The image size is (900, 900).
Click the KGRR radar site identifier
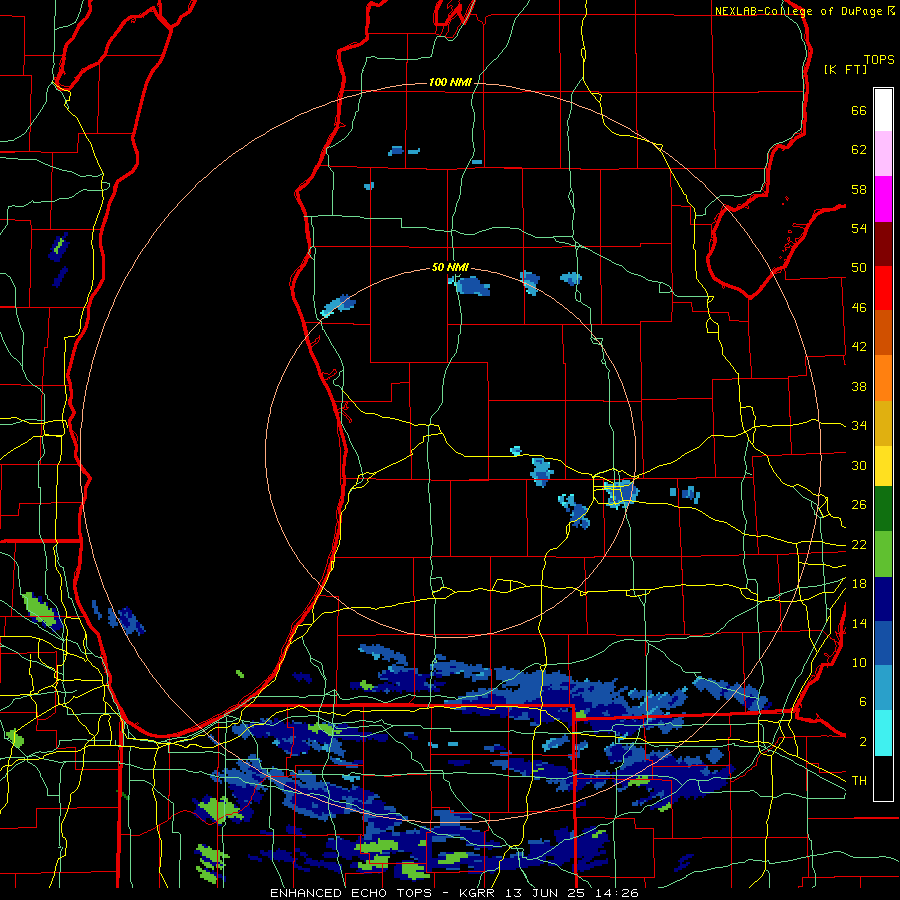[x=477, y=893]
